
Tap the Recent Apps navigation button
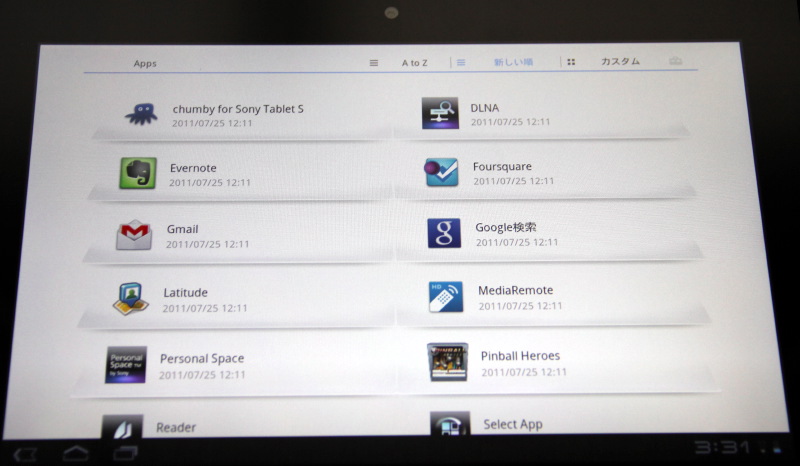[x=126, y=452]
